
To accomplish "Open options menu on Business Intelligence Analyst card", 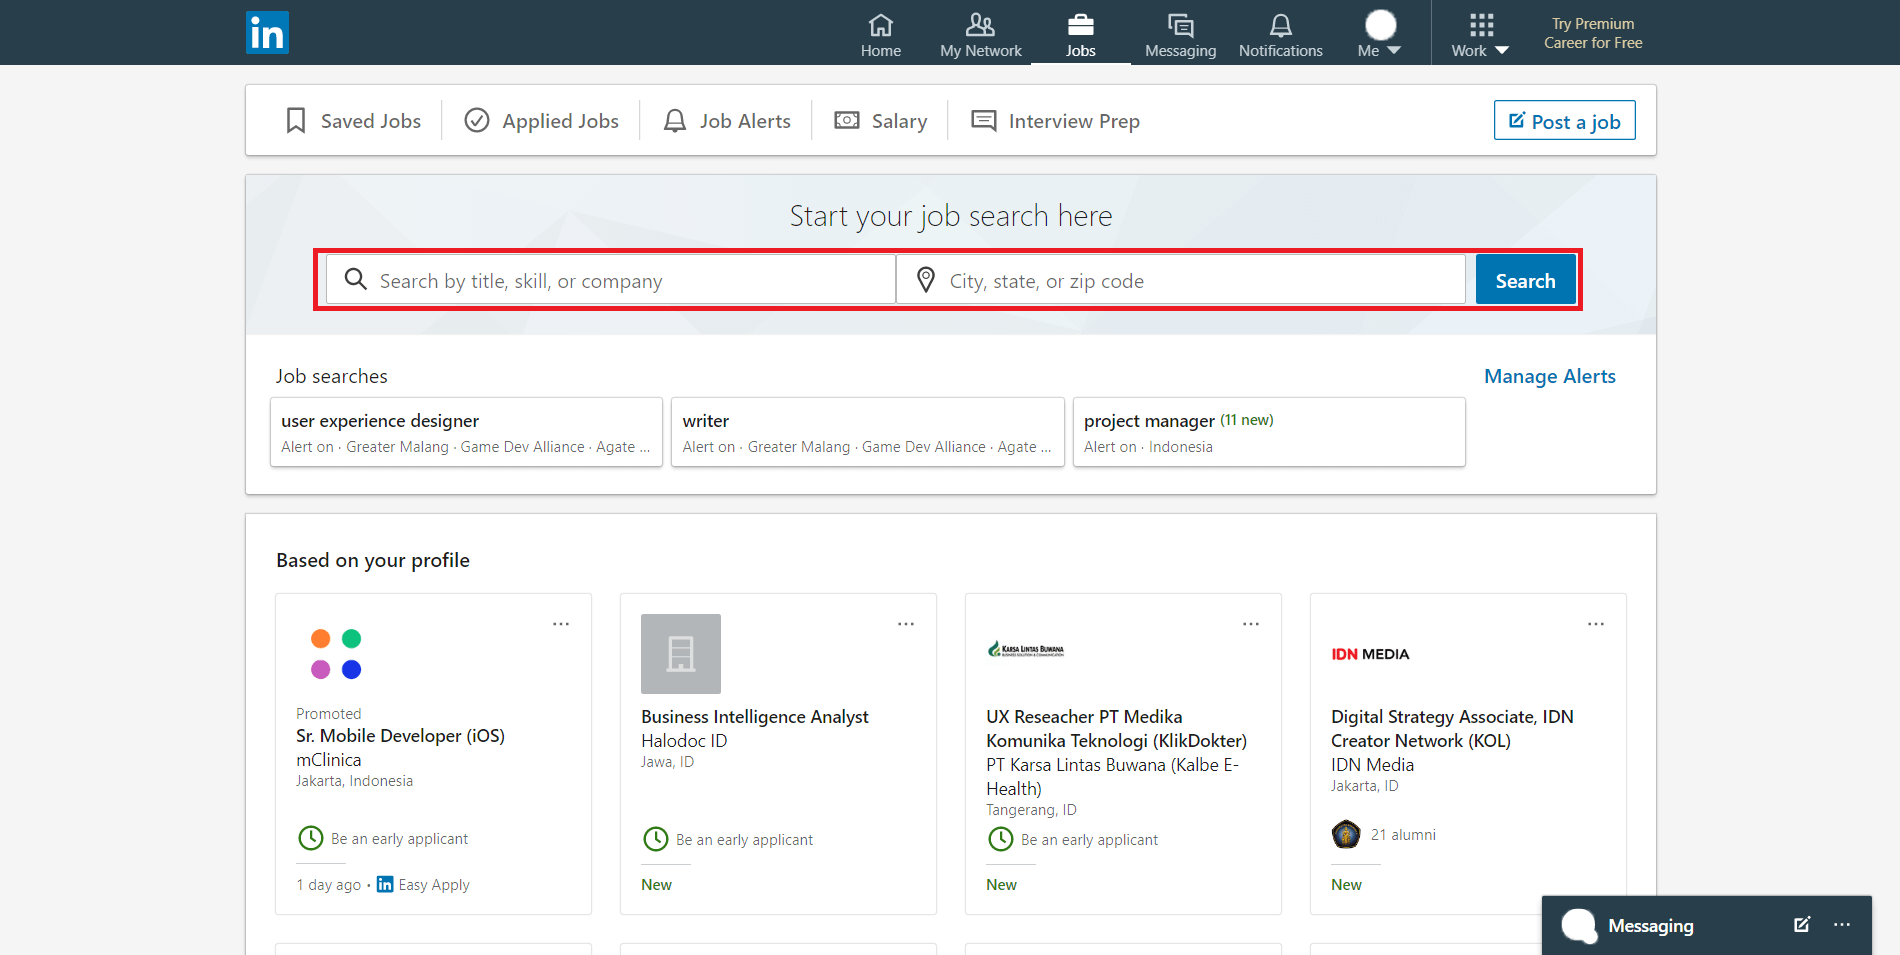I will [x=906, y=624].
